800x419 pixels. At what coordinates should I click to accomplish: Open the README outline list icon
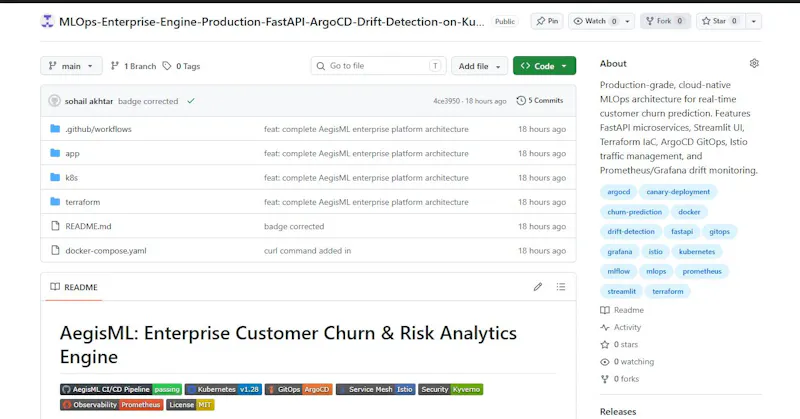(561, 287)
